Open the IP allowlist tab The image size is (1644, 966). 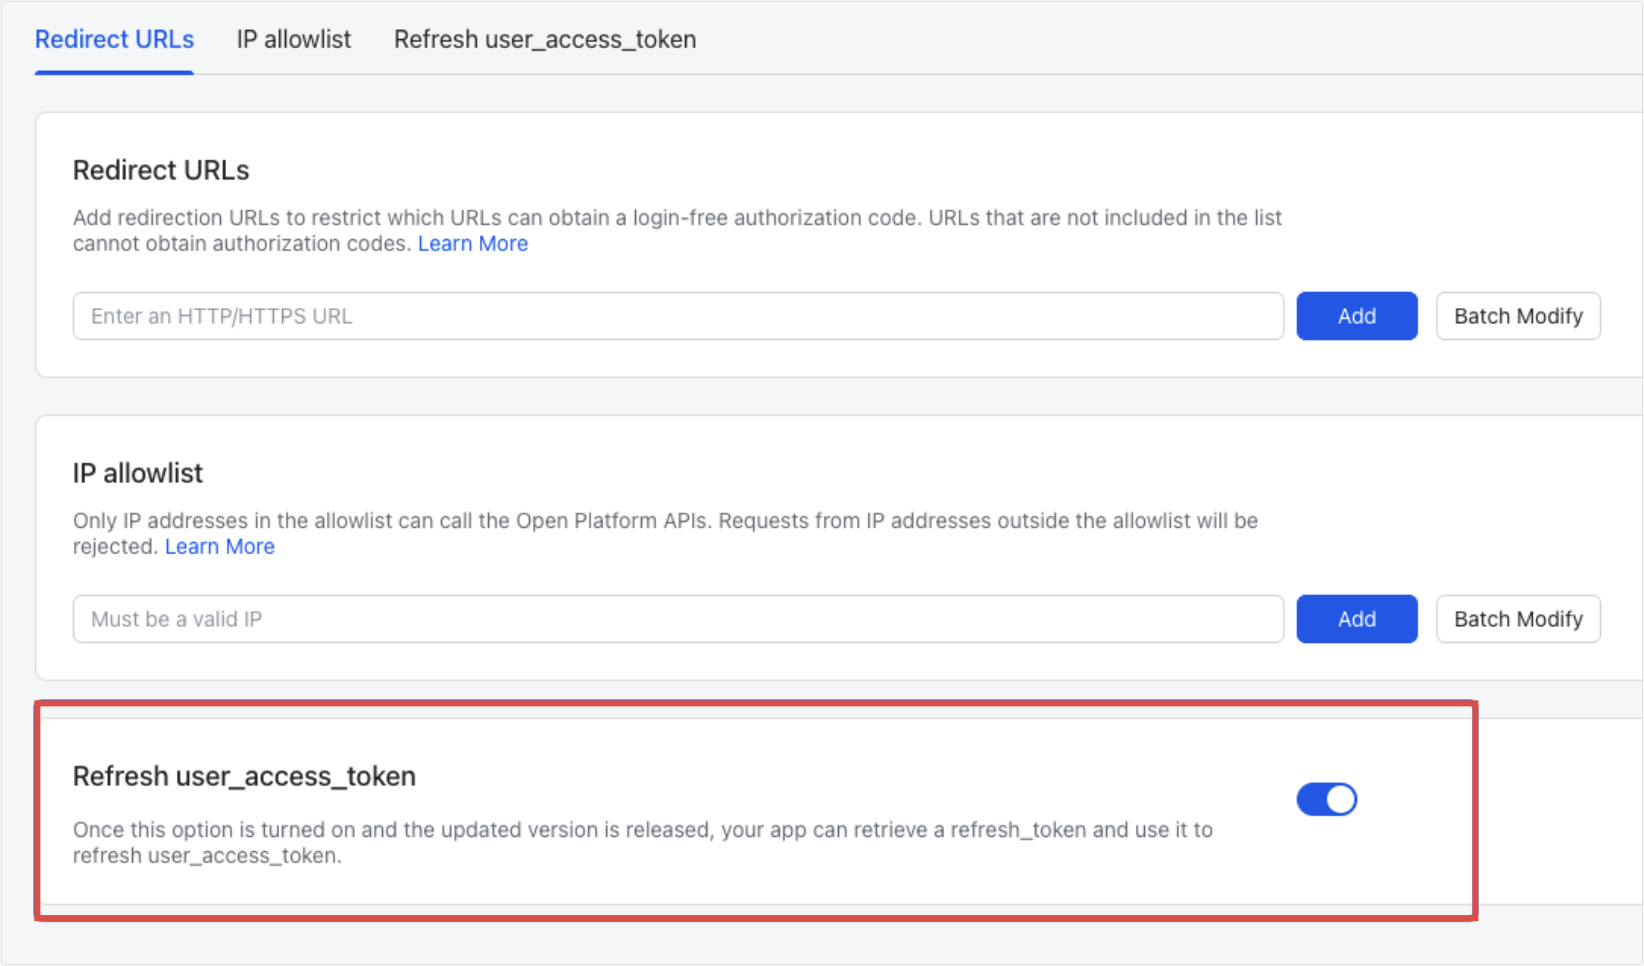(293, 39)
